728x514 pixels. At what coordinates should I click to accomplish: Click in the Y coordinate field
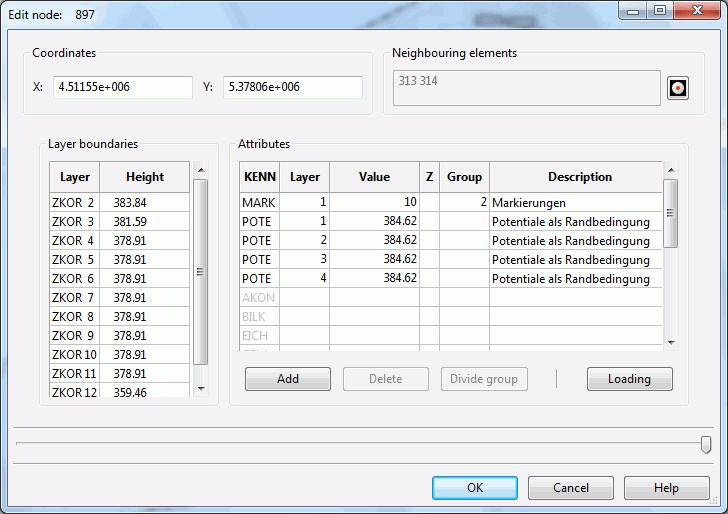292,87
